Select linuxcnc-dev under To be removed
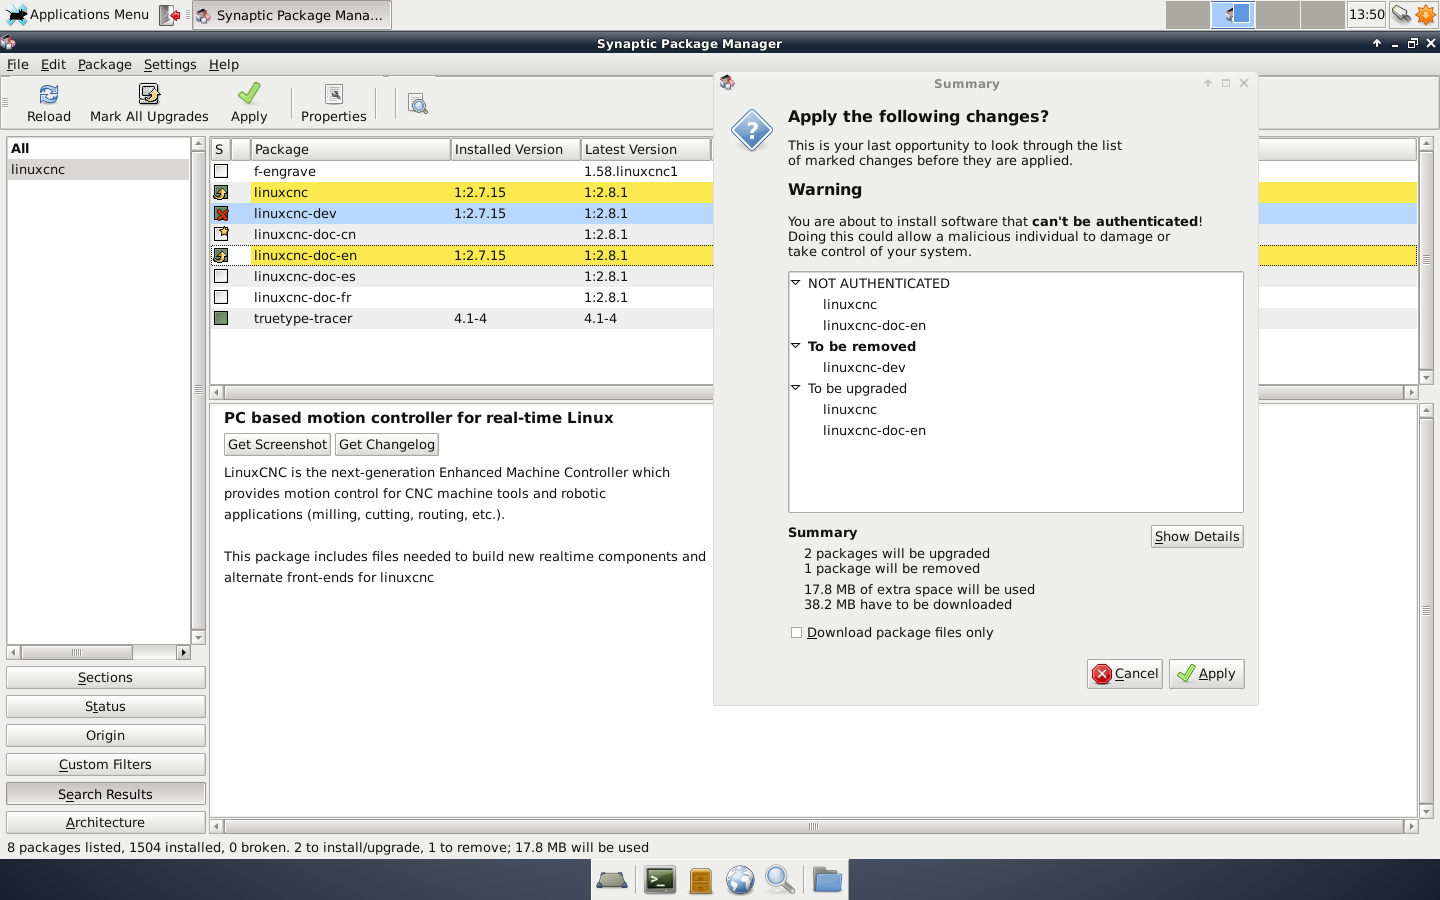This screenshot has width=1440, height=900. (864, 367)
